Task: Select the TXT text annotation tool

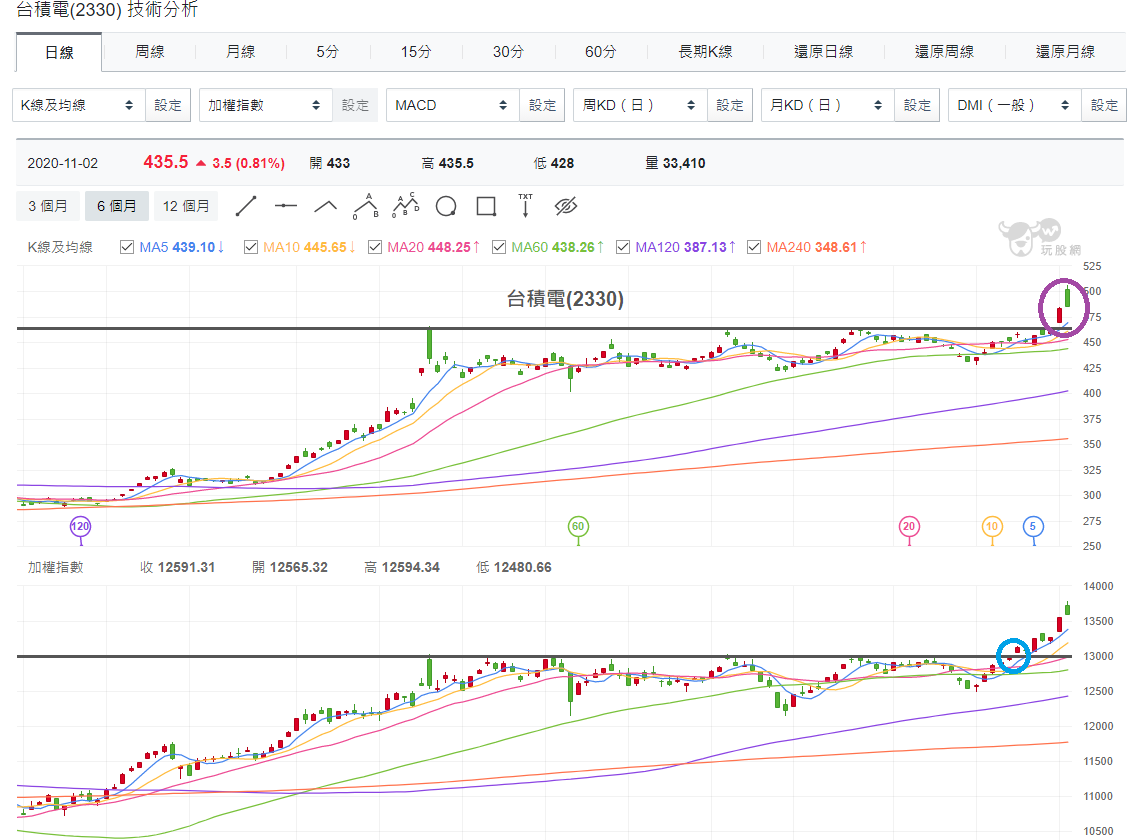Action: [x=525, y=205]
